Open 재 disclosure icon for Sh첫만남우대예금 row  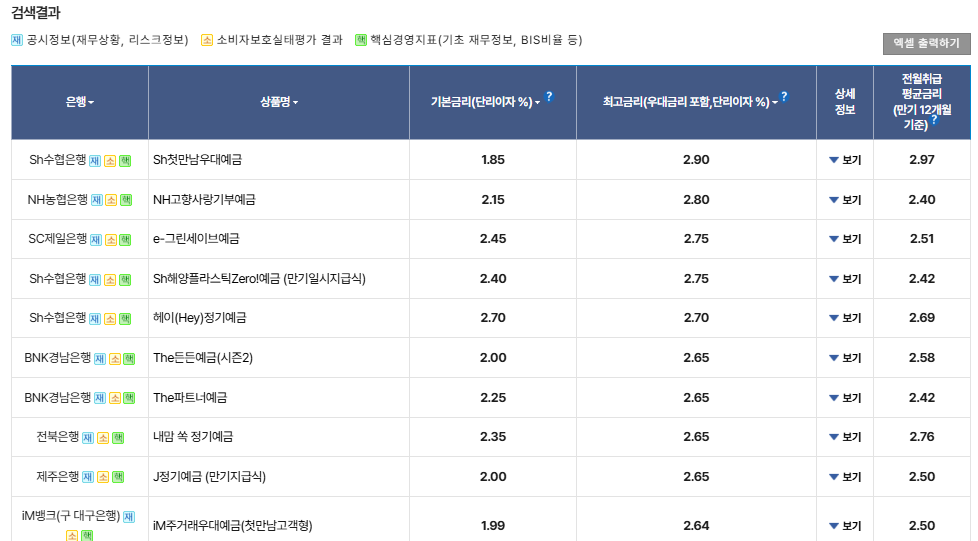pyautogui.click(x=95, y=160)
